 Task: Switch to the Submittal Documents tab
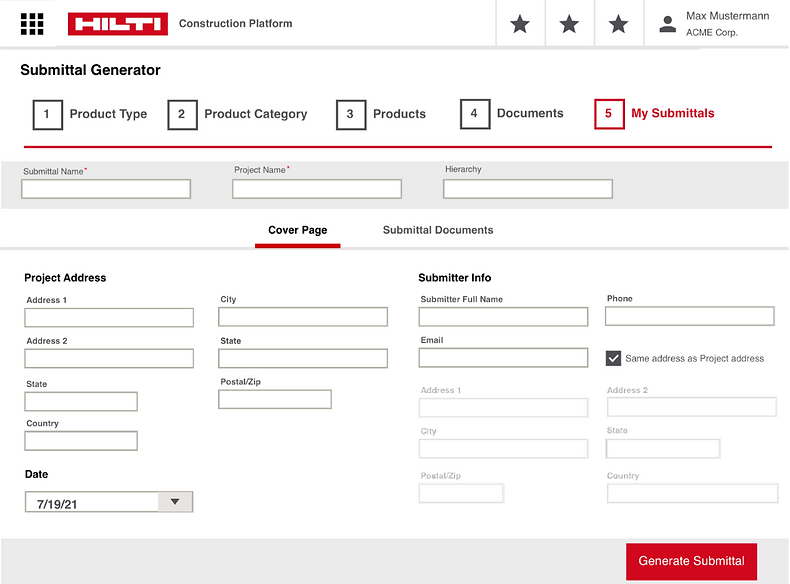pyautogui.click(x=438, y=230)
